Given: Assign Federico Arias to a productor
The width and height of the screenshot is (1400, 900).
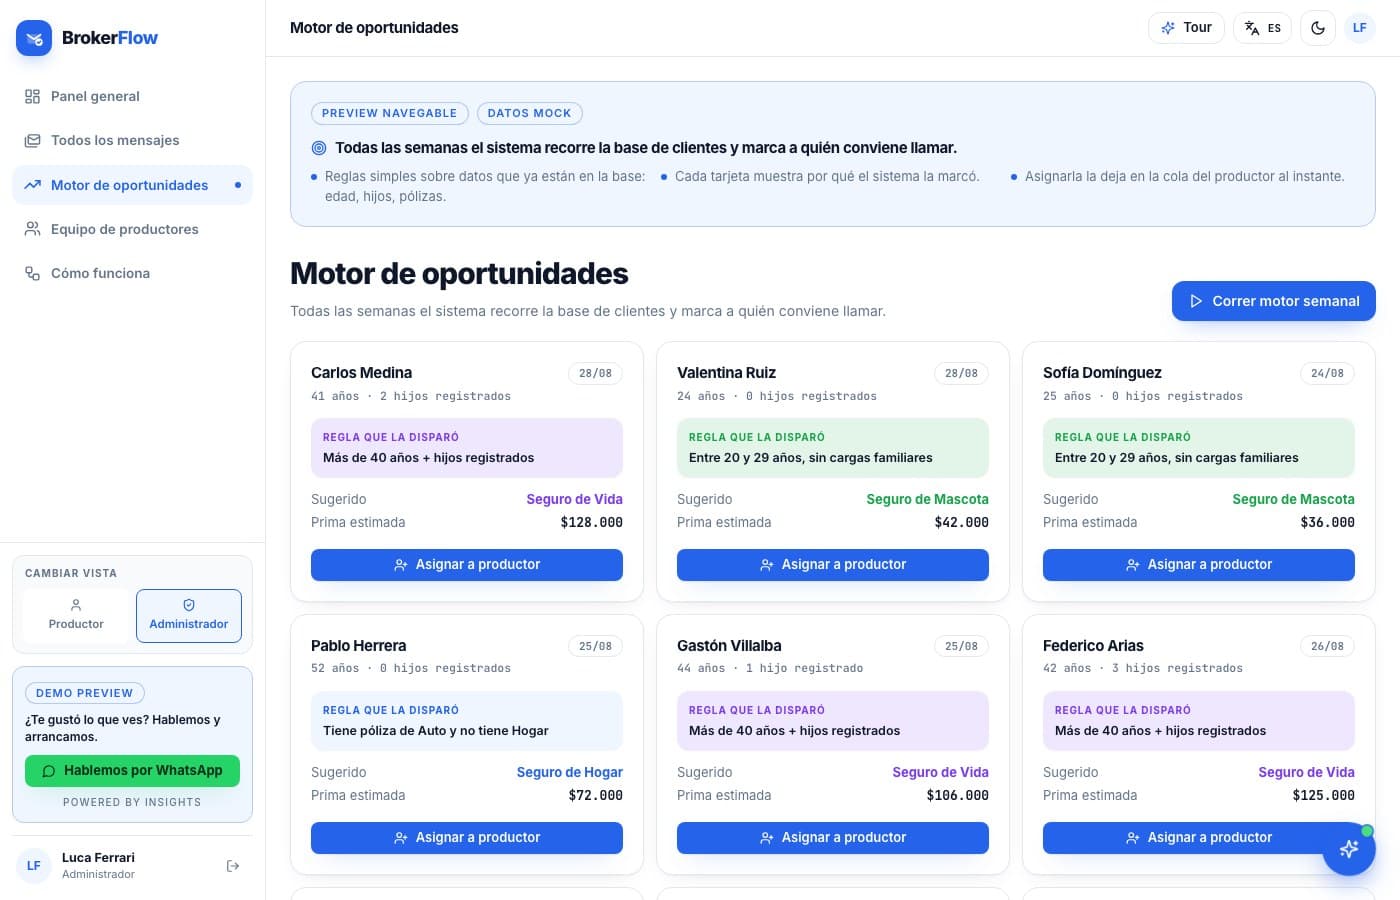Looking at the screenshot, I should (1199, 838).
